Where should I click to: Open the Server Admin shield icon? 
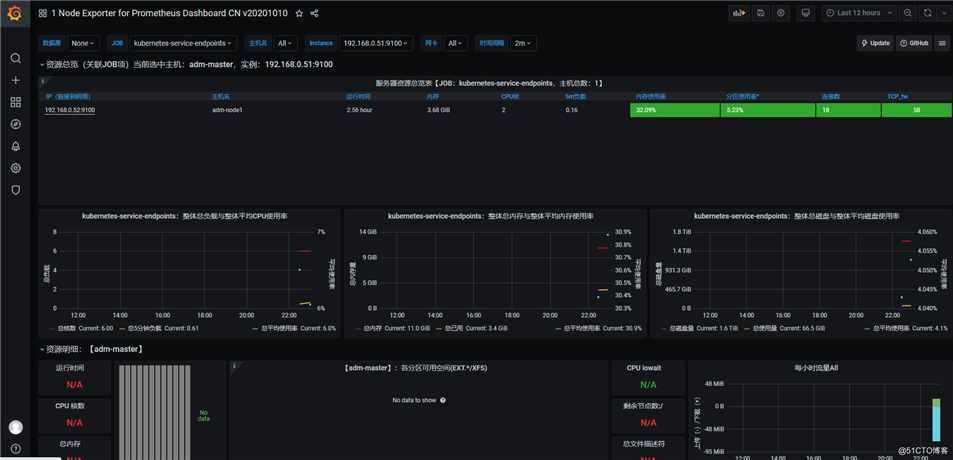[16, 190]
